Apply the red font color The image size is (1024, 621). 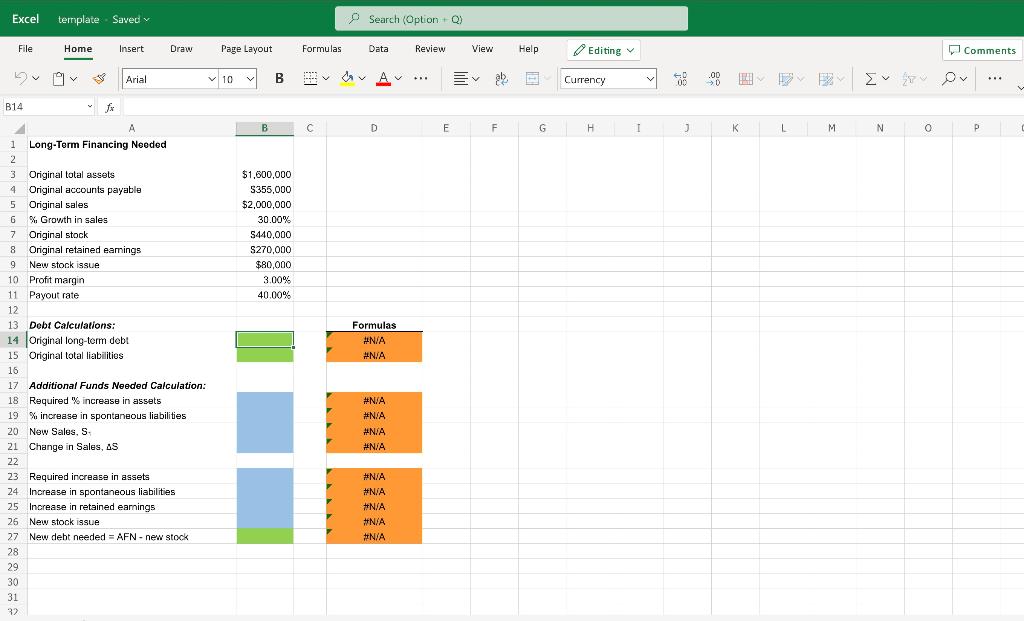click(383, 78)
